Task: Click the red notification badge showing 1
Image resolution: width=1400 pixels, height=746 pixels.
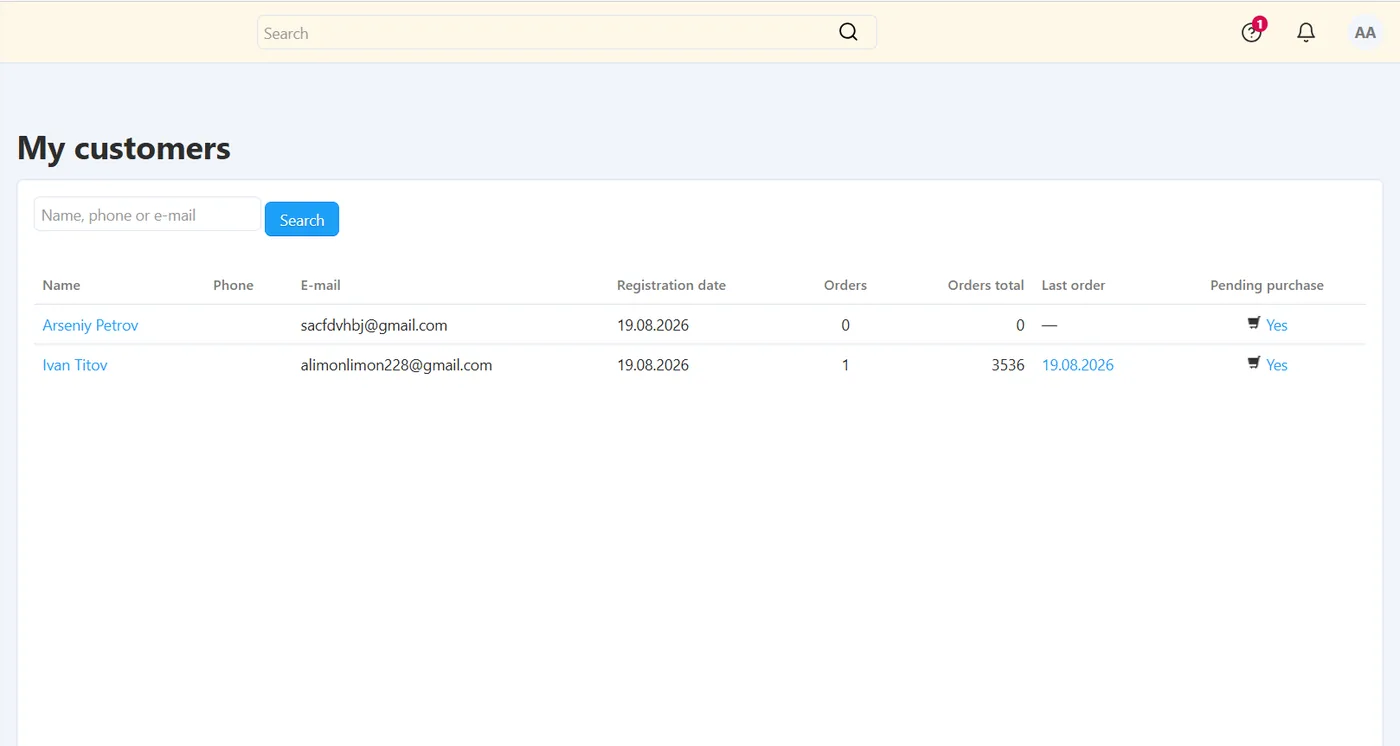Action: coord(1260,24)
